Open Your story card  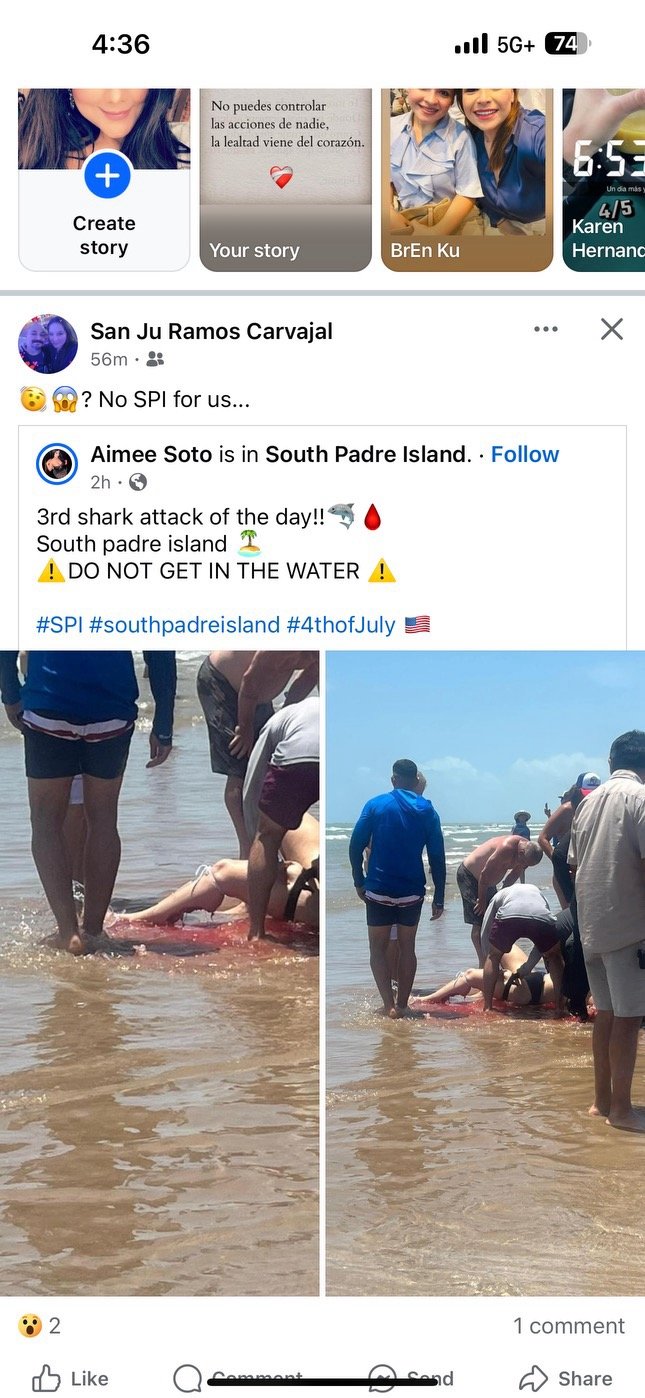point(286,180)
